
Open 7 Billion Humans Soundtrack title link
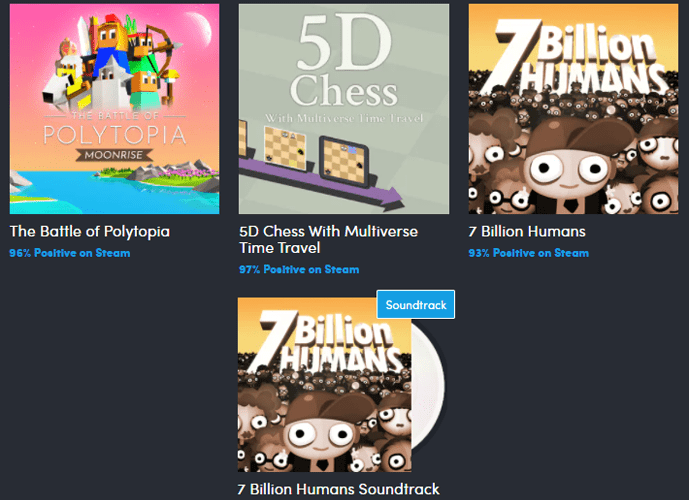pyautogui.click(x=338, y=489)
